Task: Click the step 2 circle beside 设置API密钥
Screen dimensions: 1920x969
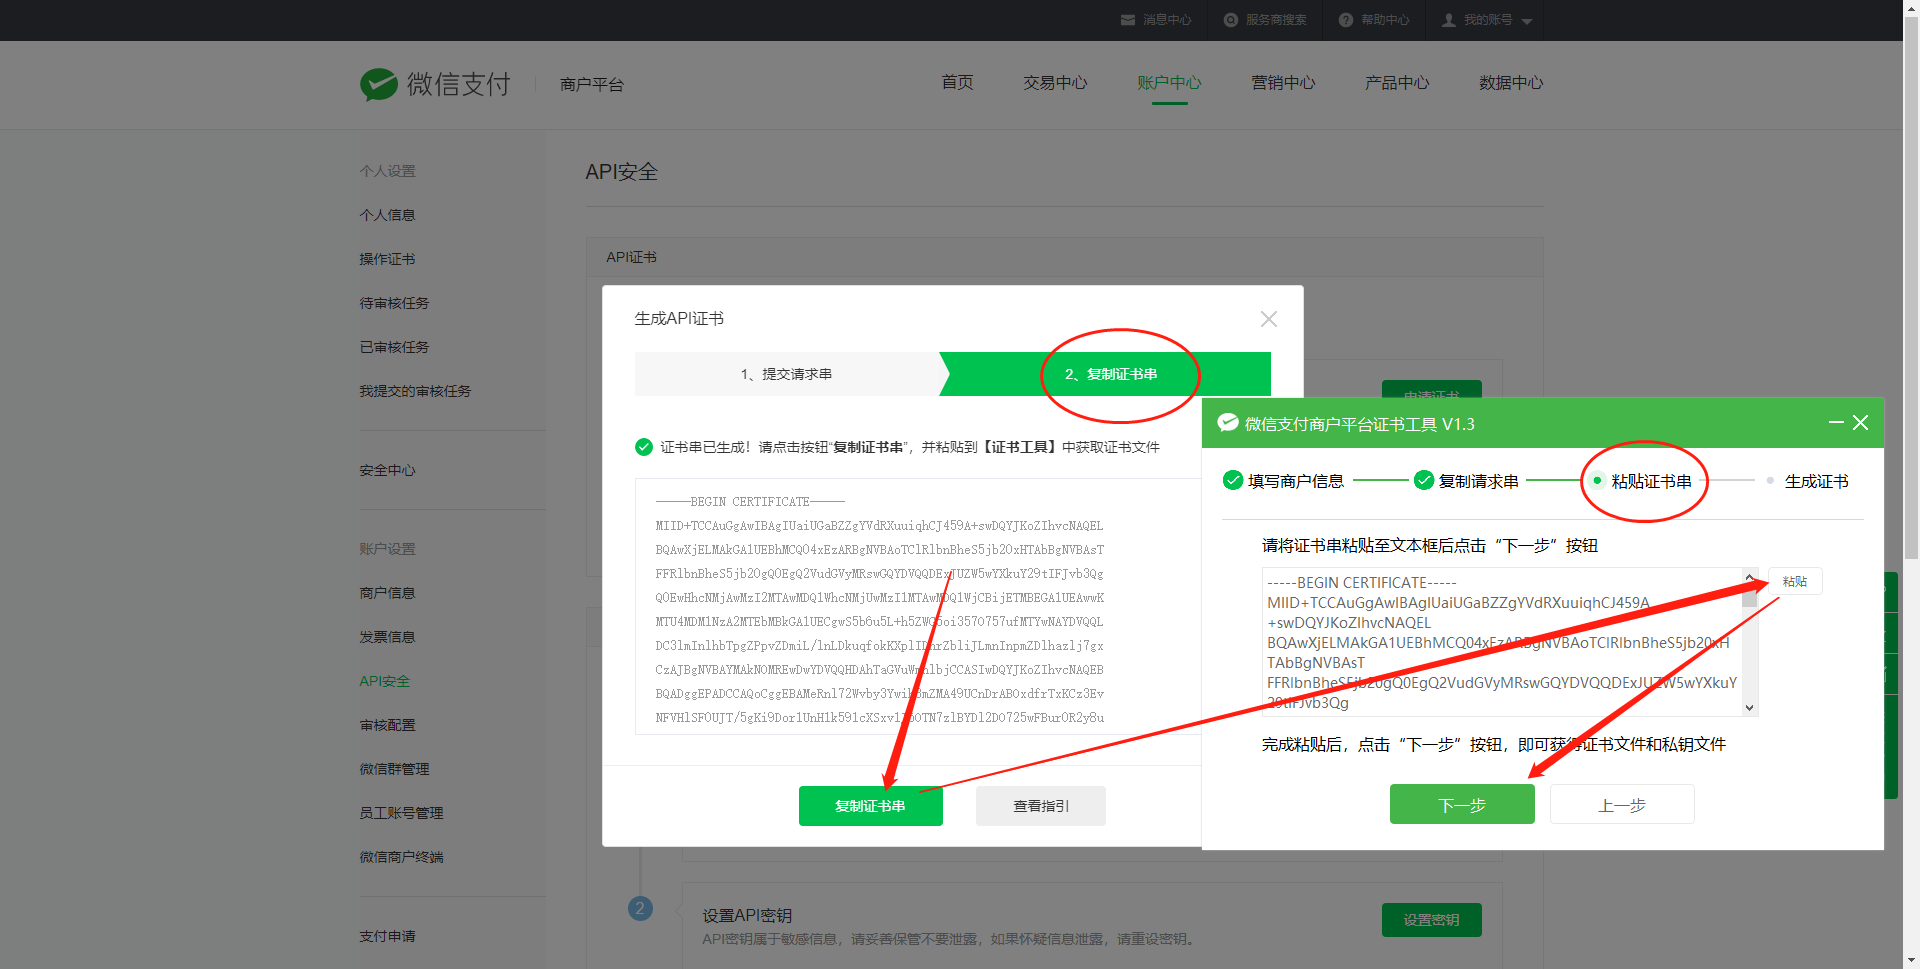Action: 640,909
